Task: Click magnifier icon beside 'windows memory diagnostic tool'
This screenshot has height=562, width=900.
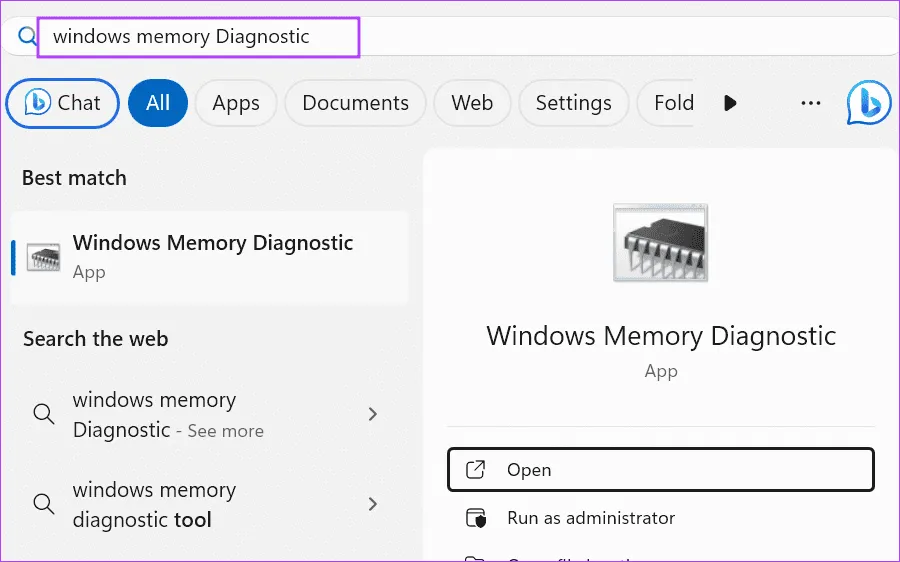Action: click(43, 504)
